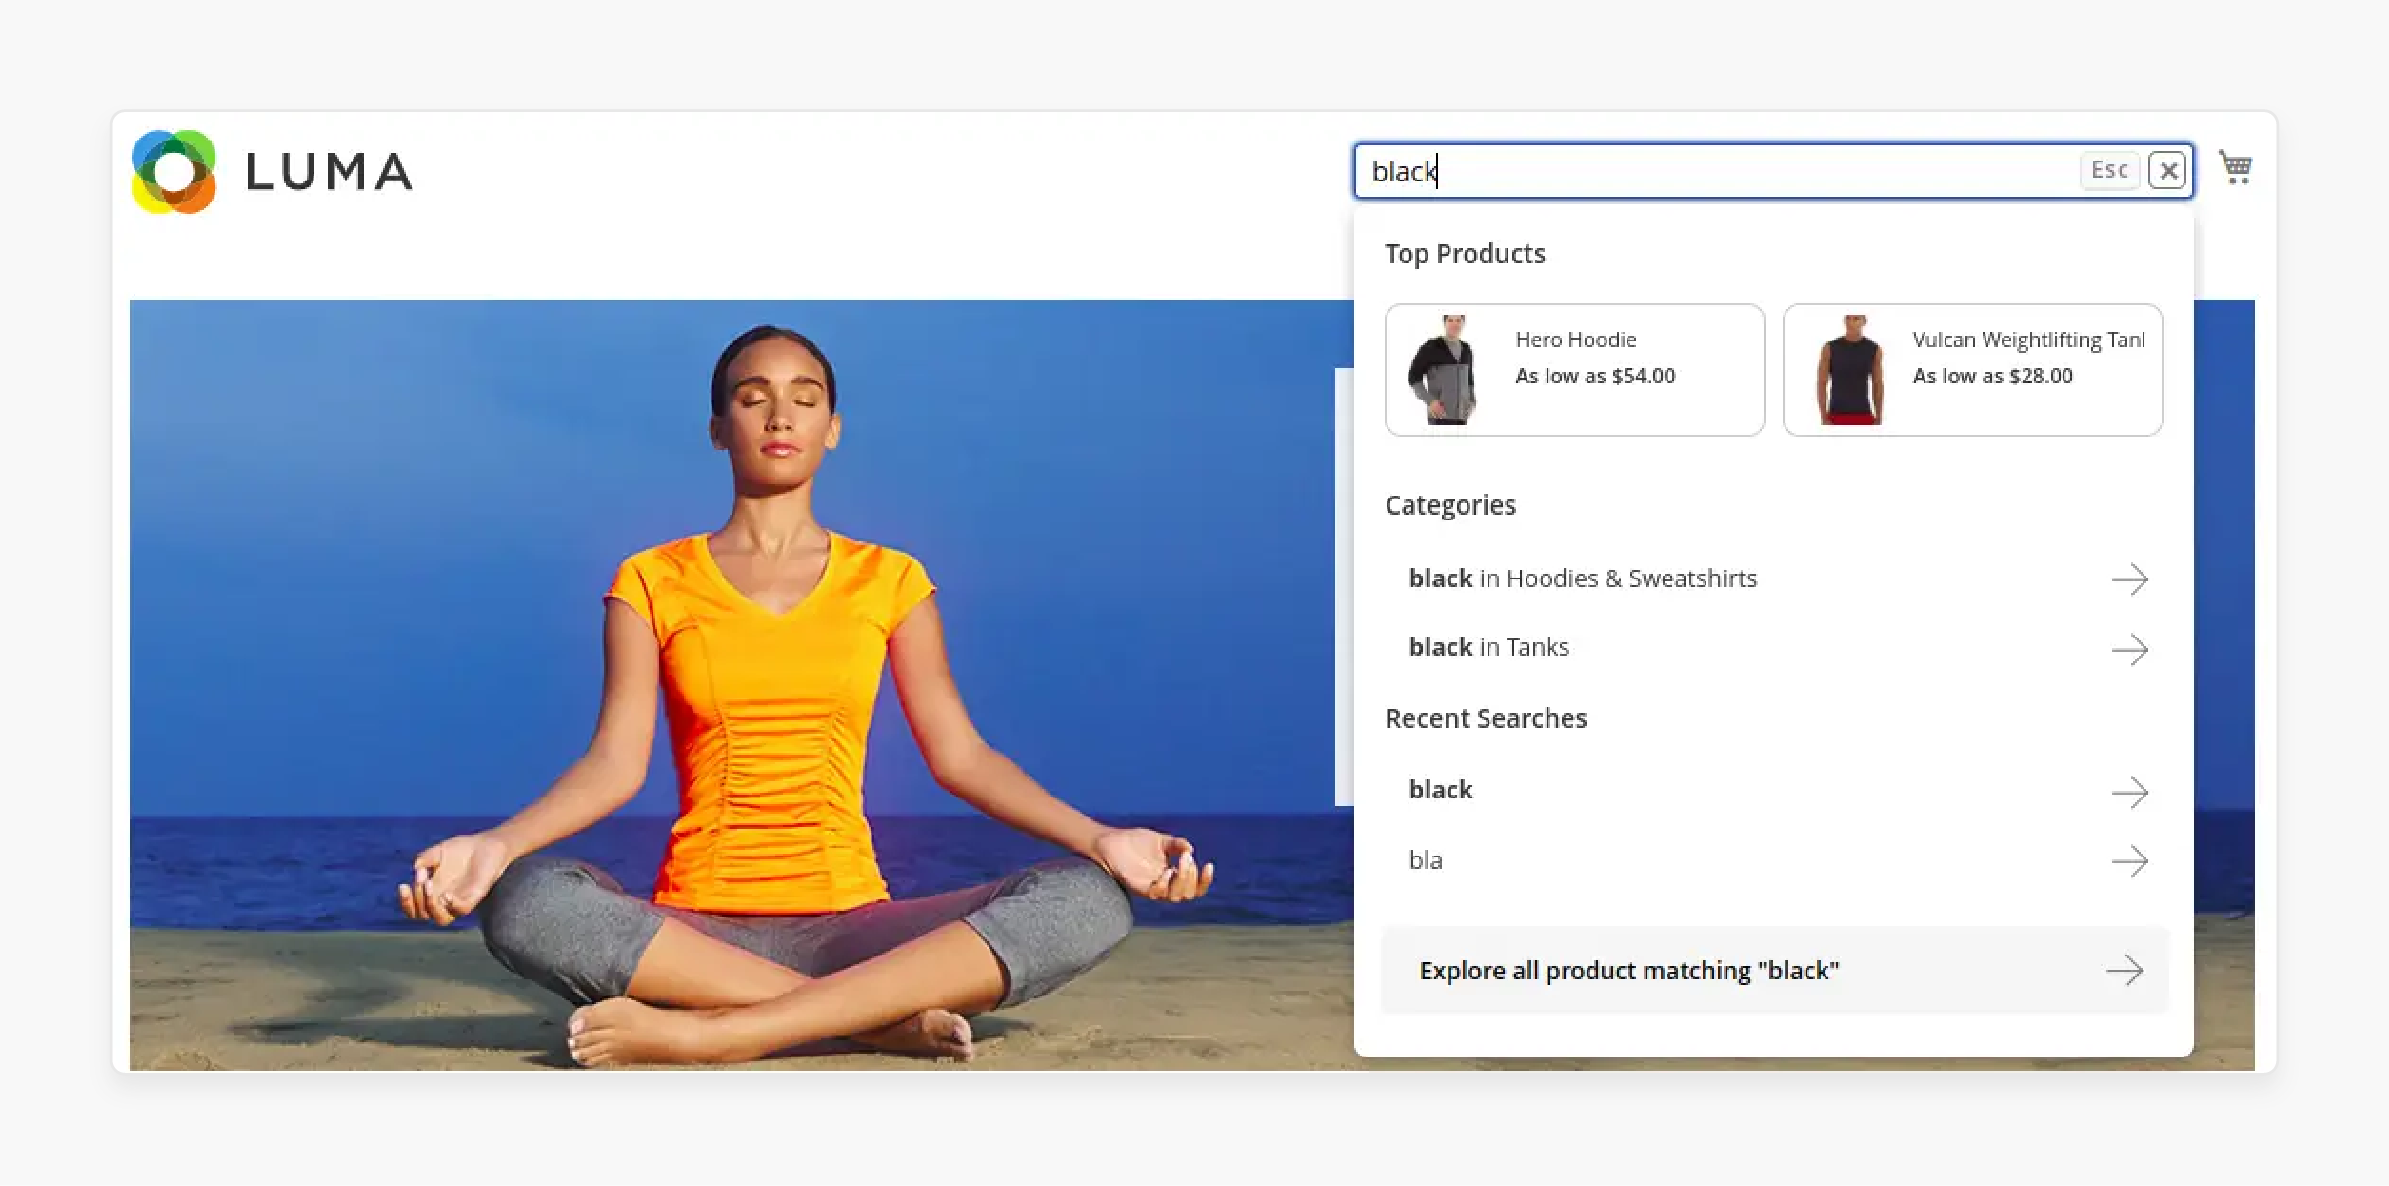
Task: Expand the Recent Searches section
Action: pos(1486,718)
